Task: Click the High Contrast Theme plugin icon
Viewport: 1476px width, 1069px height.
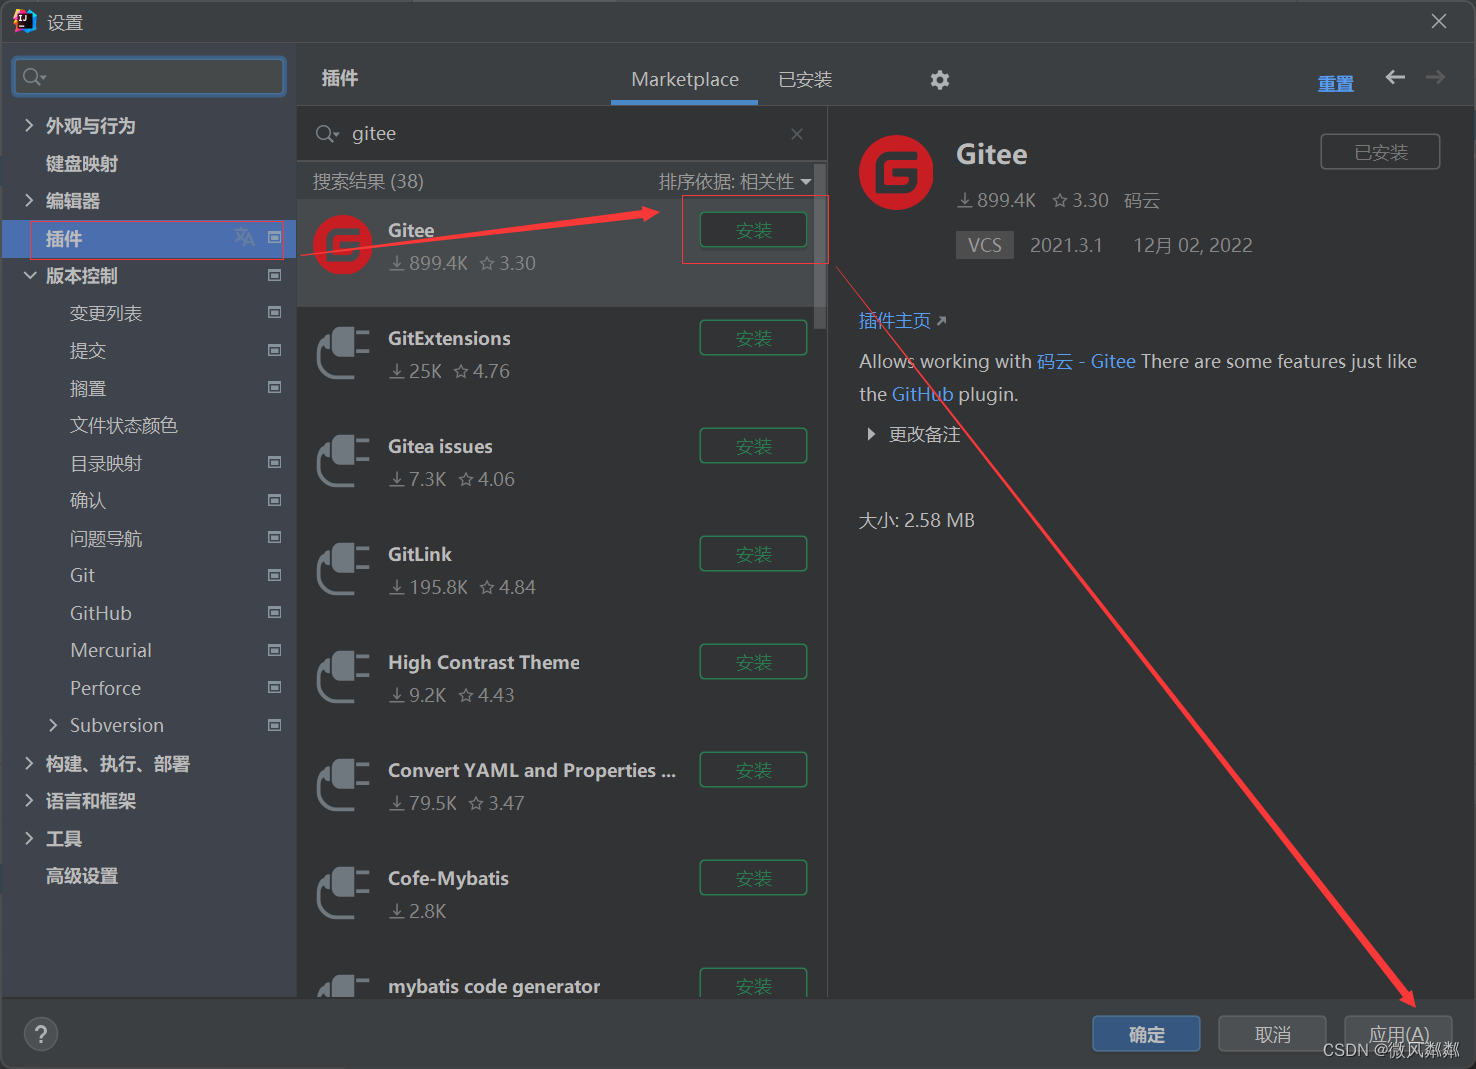Action: (343, 676)
